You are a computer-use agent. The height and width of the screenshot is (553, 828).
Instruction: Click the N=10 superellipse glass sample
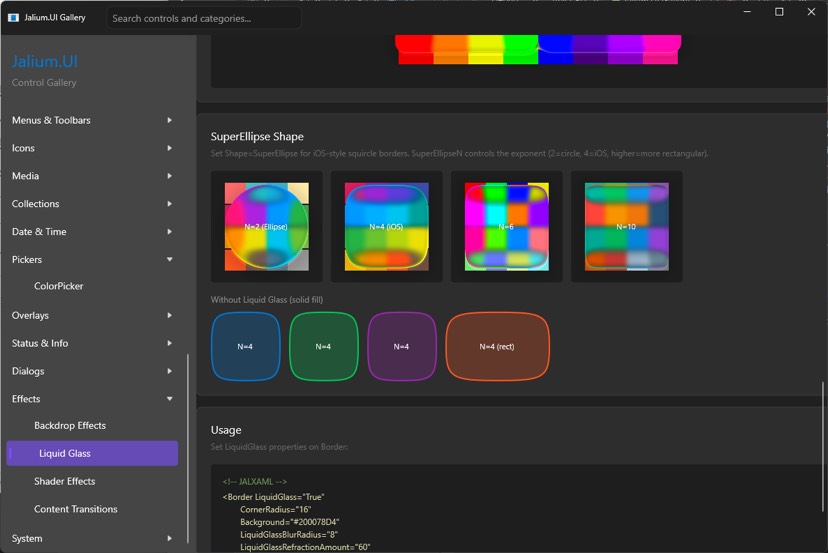click(626, 227)
